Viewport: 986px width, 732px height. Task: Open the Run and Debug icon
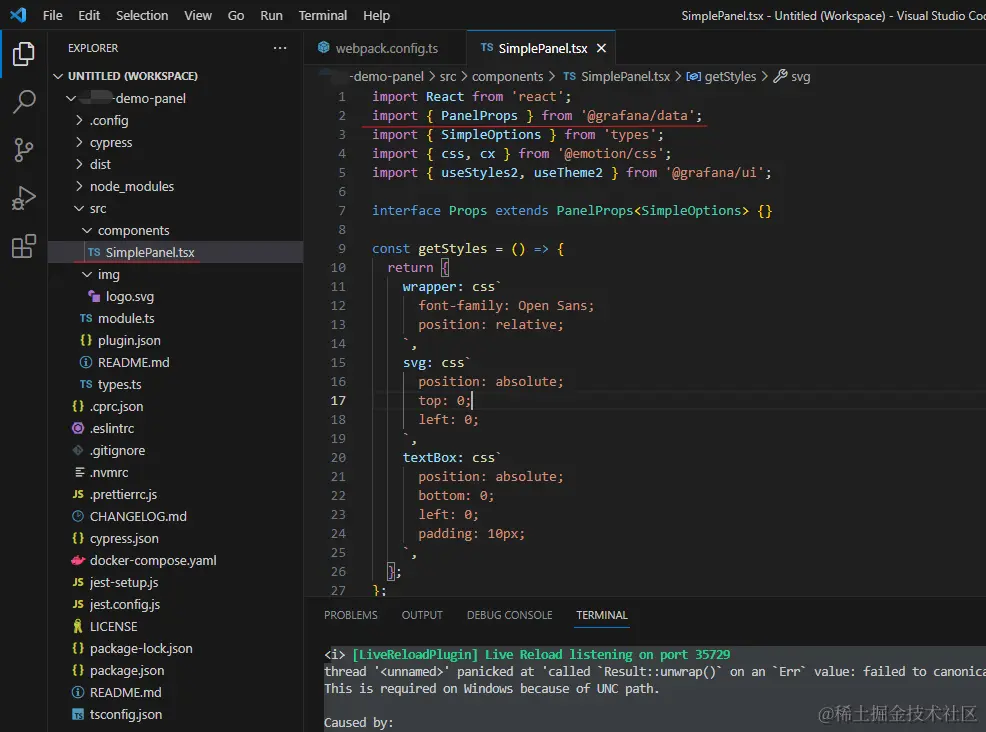(24, 198)
